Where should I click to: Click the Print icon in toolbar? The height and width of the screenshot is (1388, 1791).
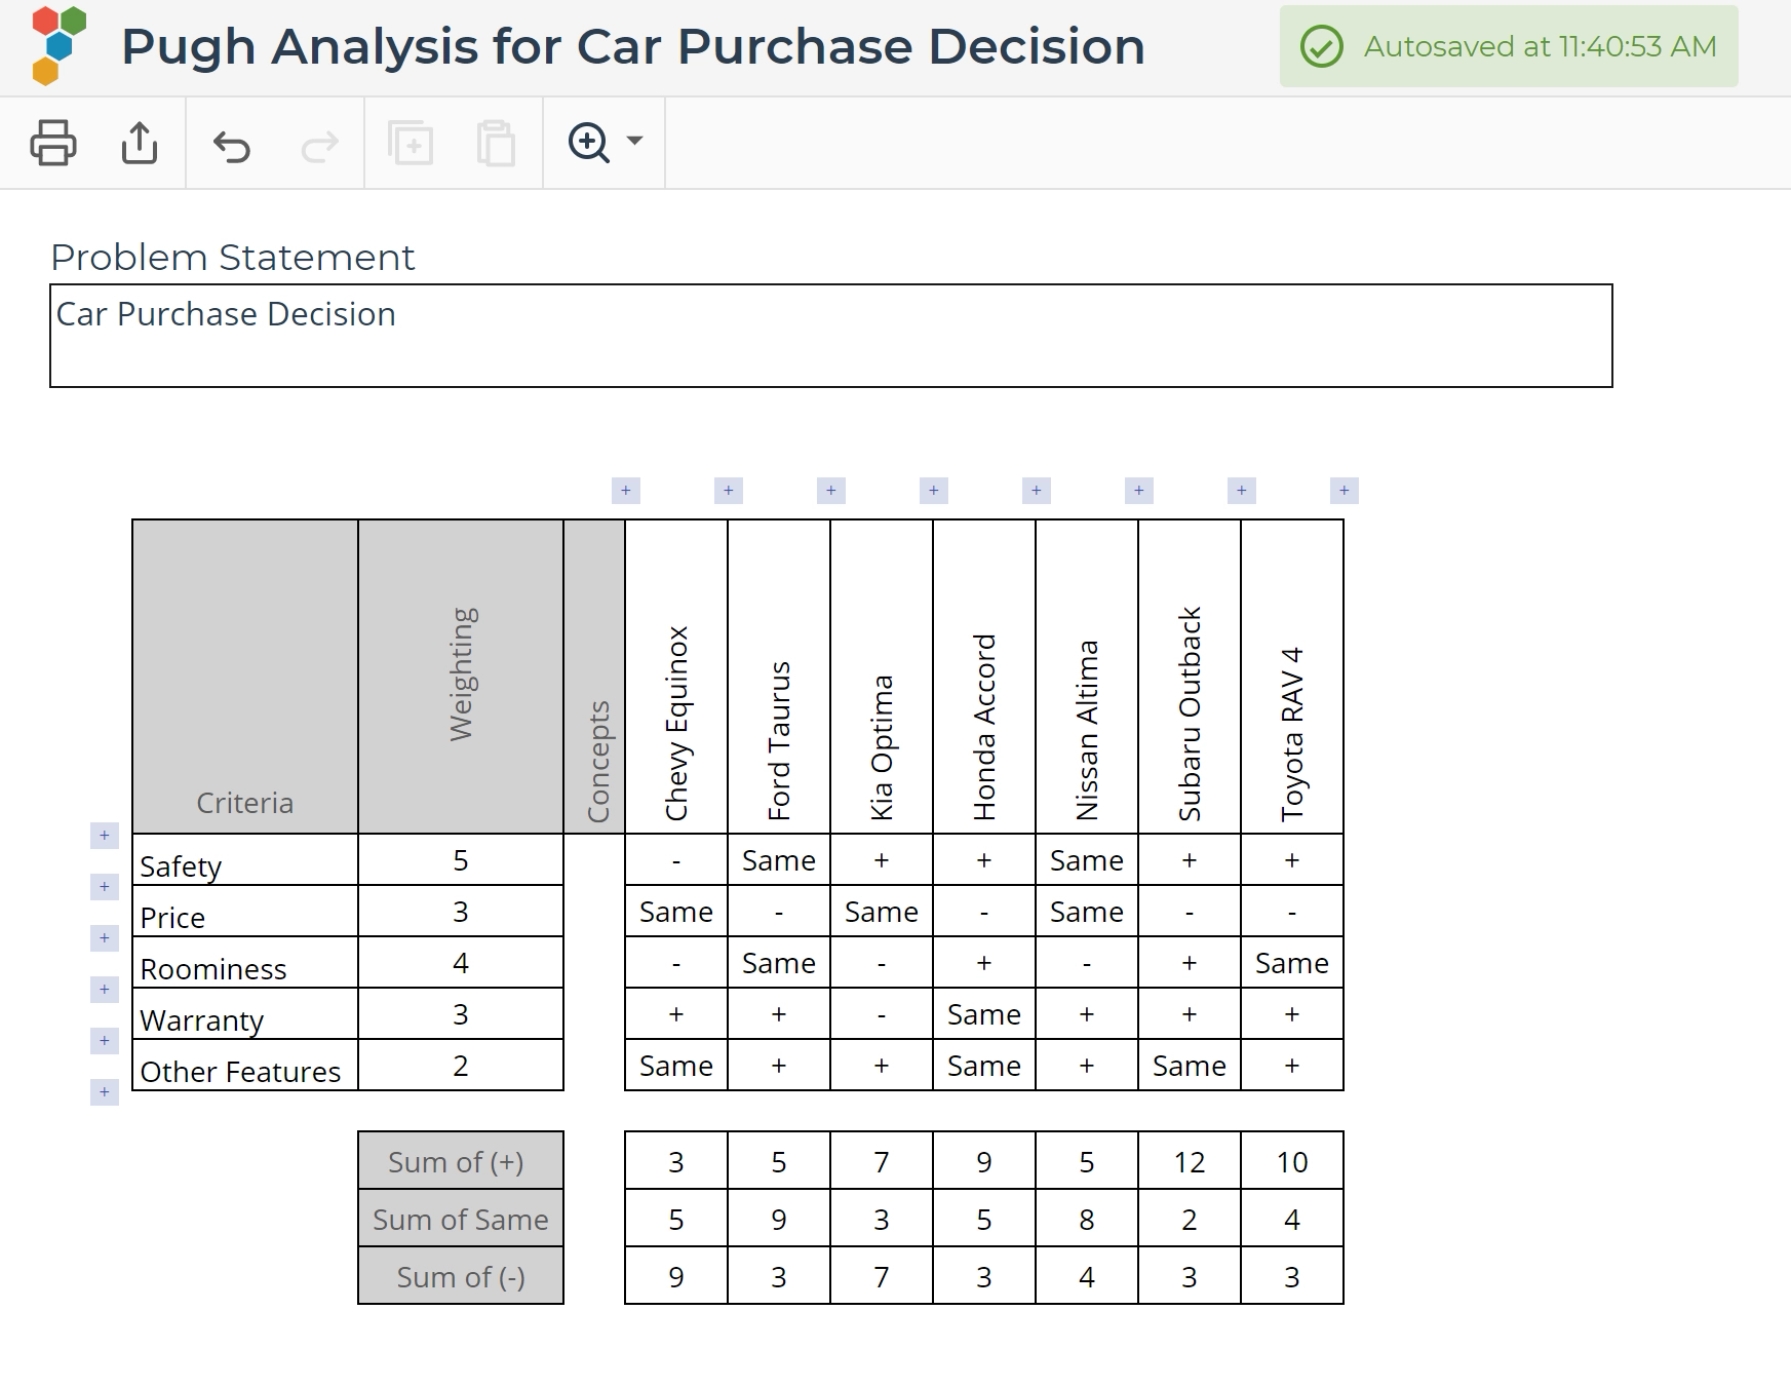coord(53,143)
